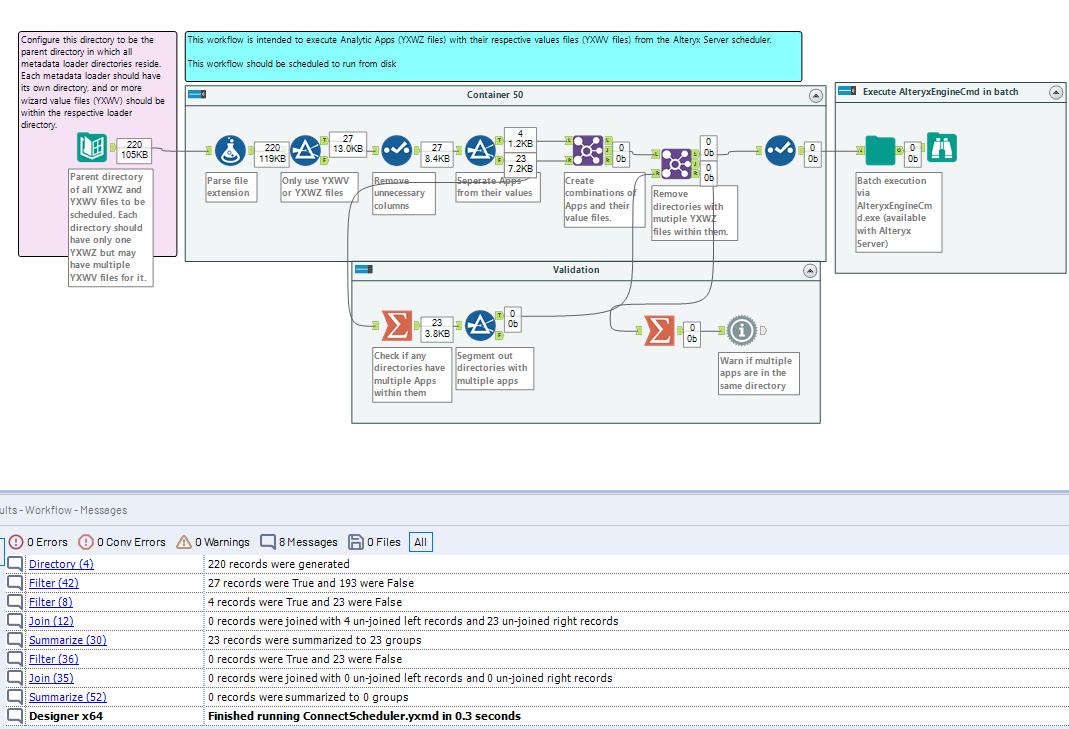
Task: Switch to the 0 Errors filter
Action: (42, 541)
